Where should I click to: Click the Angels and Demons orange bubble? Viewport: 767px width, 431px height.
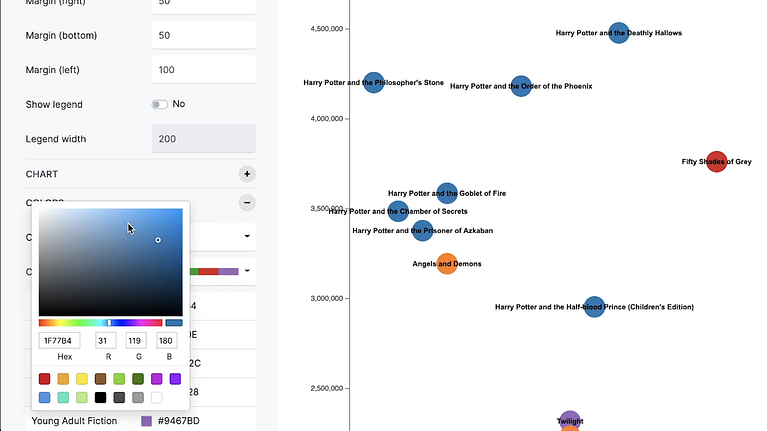point(447,264)
